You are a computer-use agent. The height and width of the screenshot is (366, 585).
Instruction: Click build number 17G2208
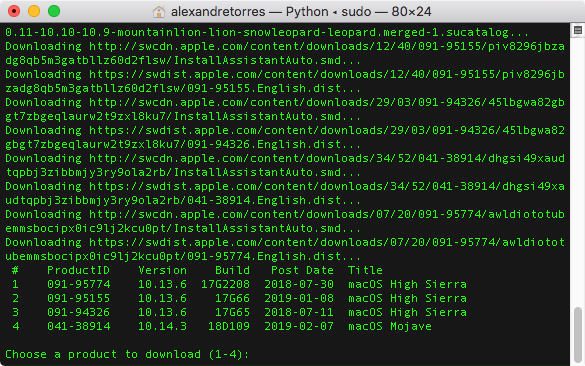click(x=225, y=284)
